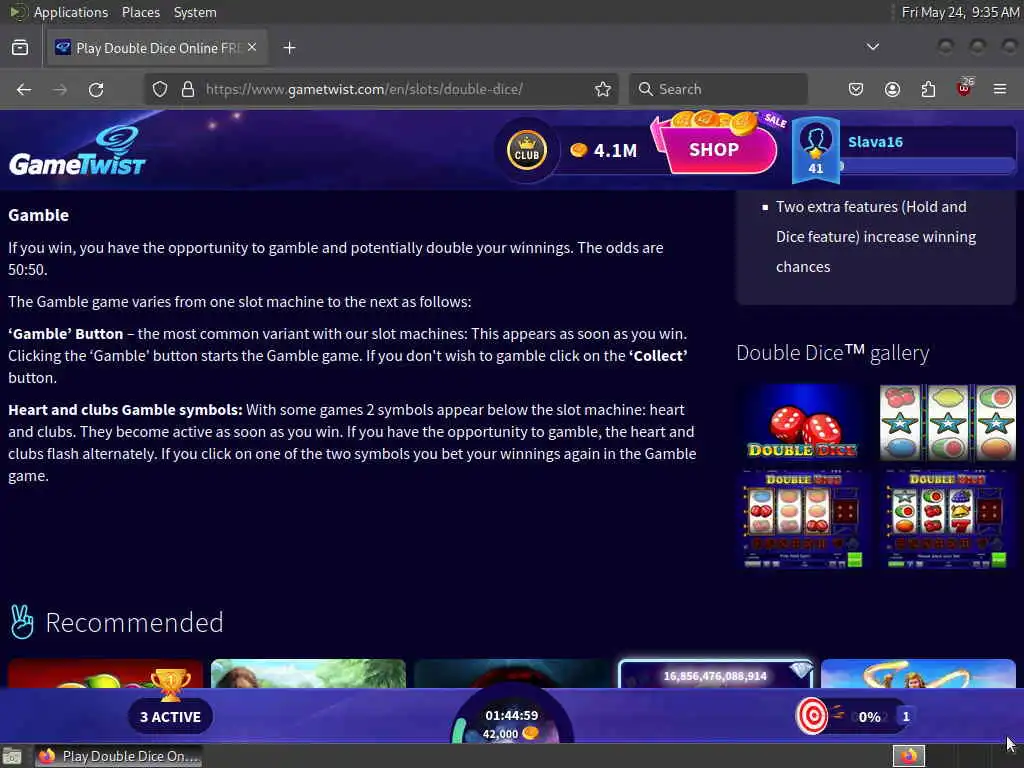Open the gallery thumbnail with star reels

pyautogui.click(x=948, y=423)
